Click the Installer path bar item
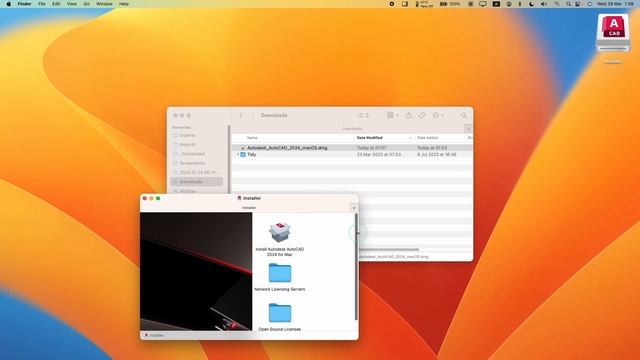This screenshot has height=360, width=640. (x=154, y=336)
